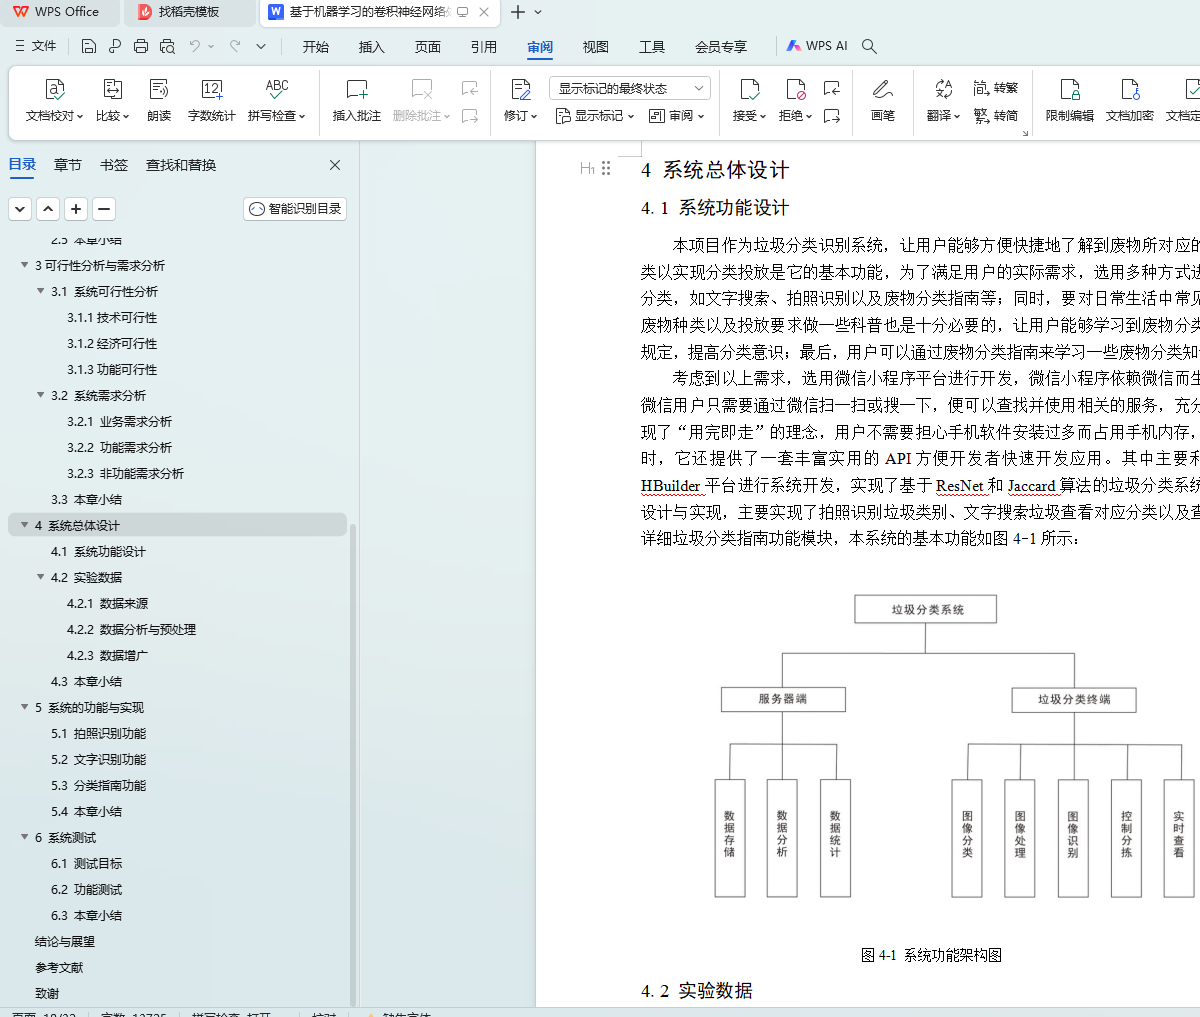Viewport: 1200px width, 1017px height.
Task: Open search magnifier icon next to WPS AI
Action: click(x=870, y=46)
